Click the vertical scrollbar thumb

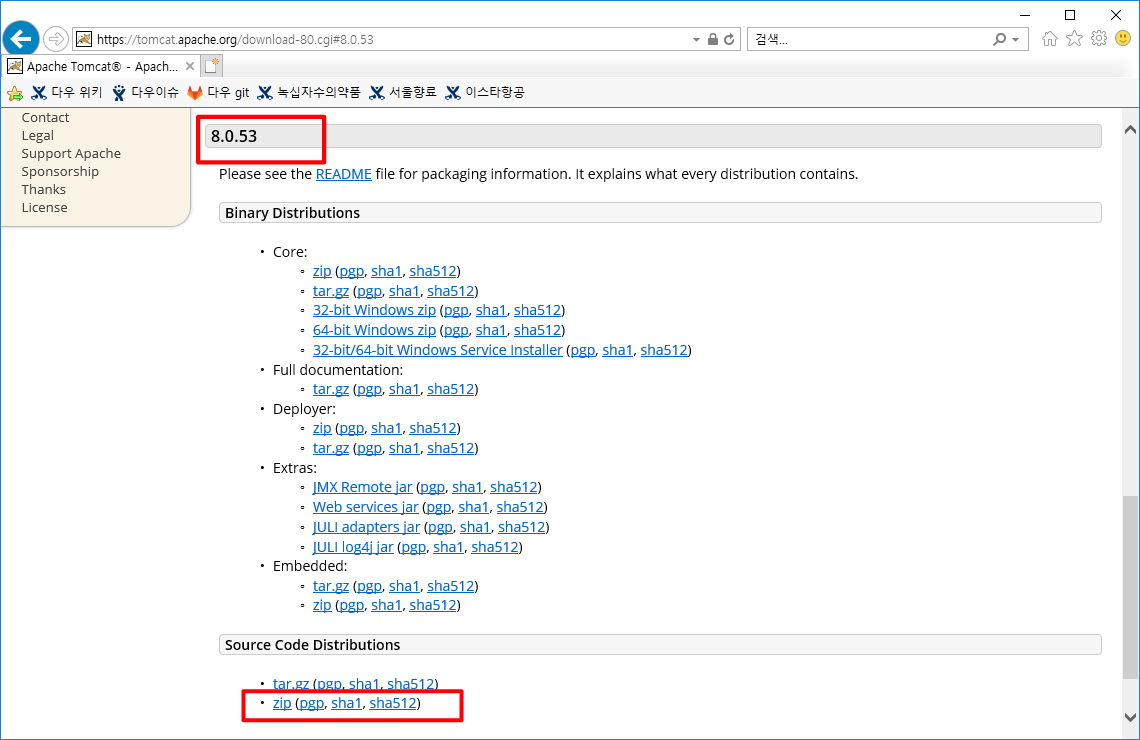click(x=1130, y=587)
